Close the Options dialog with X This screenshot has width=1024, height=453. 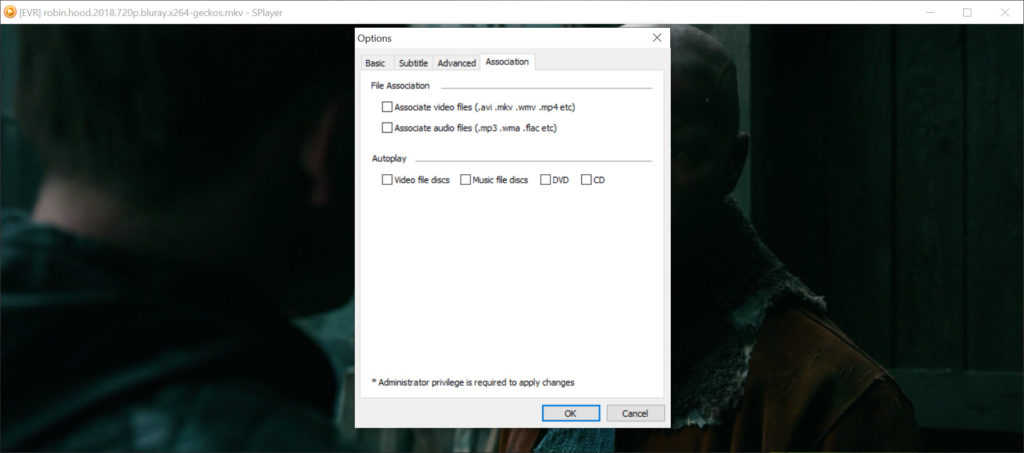click(657, 38)
